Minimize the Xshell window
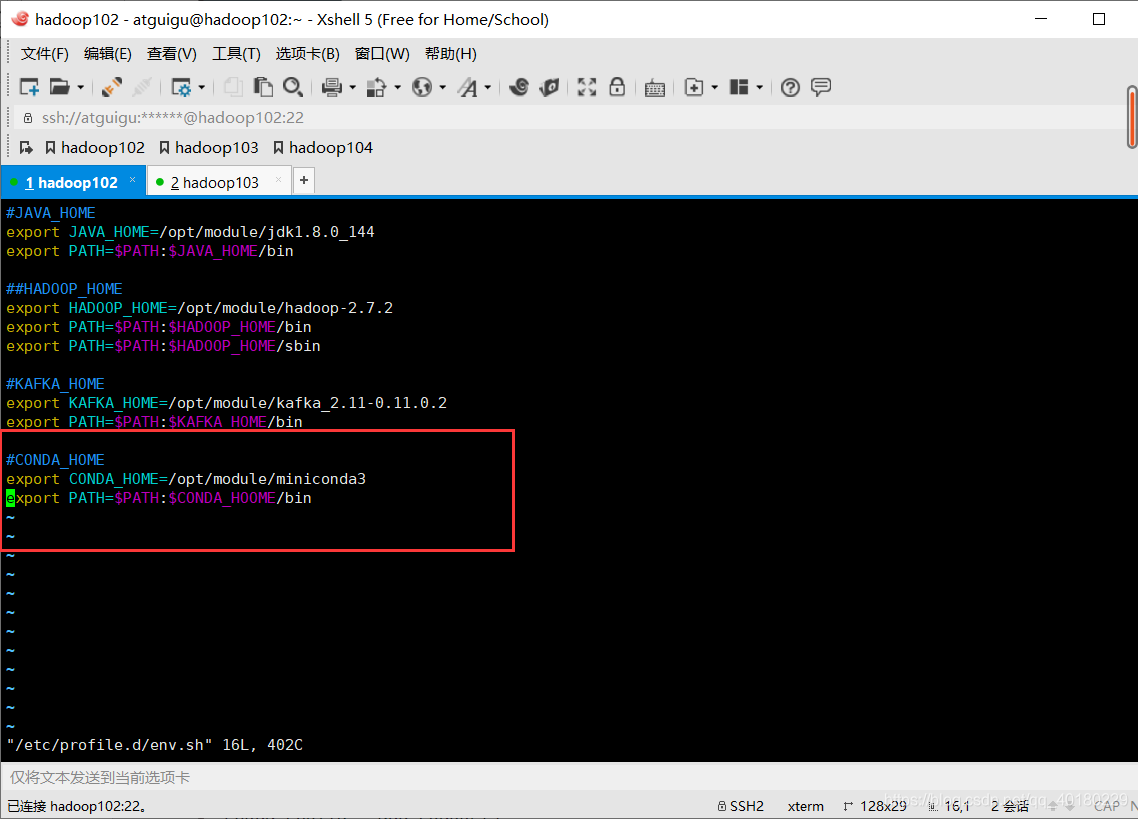1138x819 pixels. point(1041,19)
